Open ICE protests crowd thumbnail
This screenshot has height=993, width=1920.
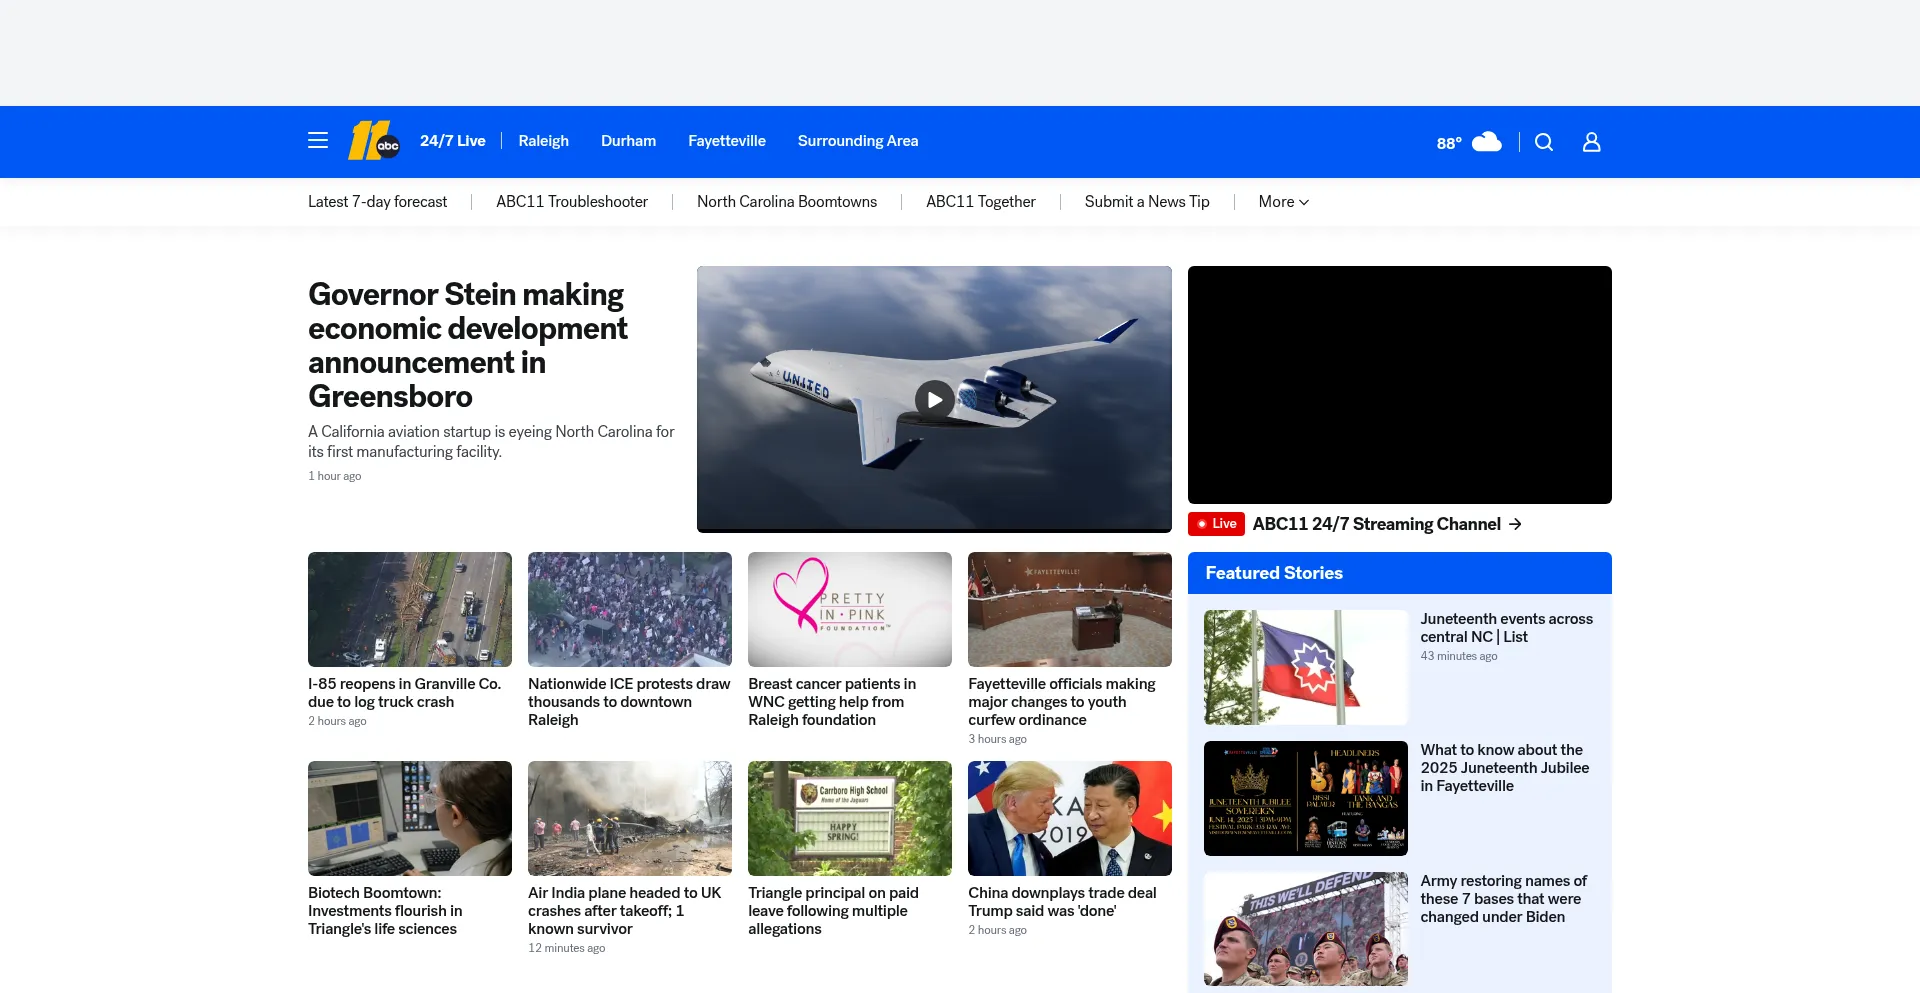point(630,609)
